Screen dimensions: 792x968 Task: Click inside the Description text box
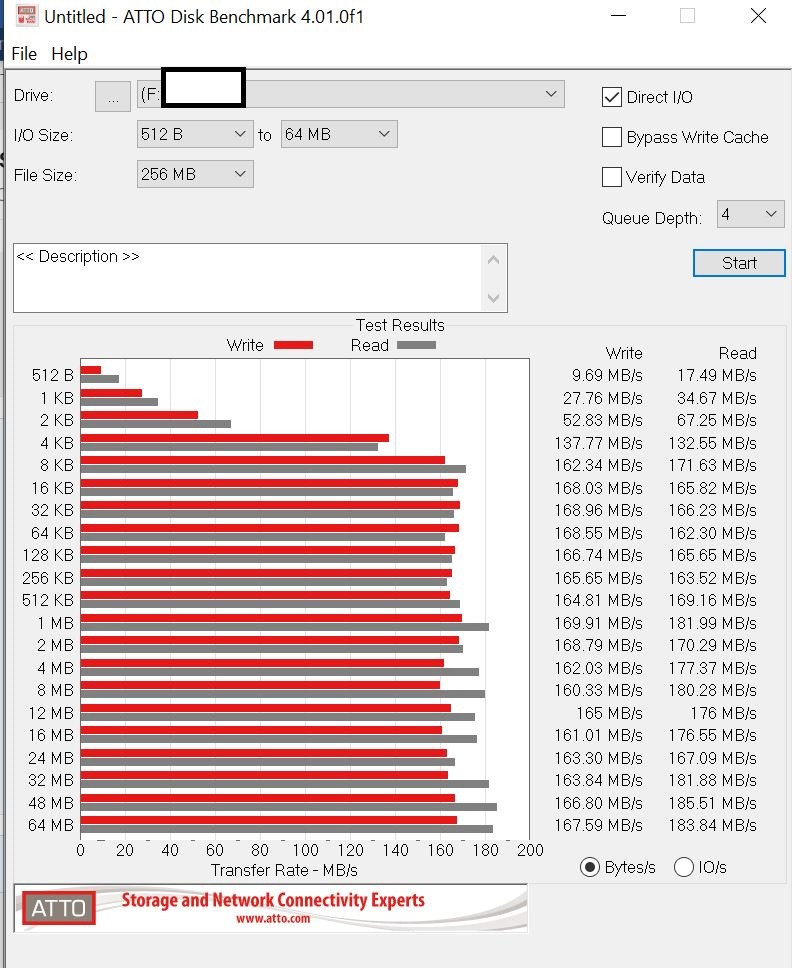tap(247, 278)
